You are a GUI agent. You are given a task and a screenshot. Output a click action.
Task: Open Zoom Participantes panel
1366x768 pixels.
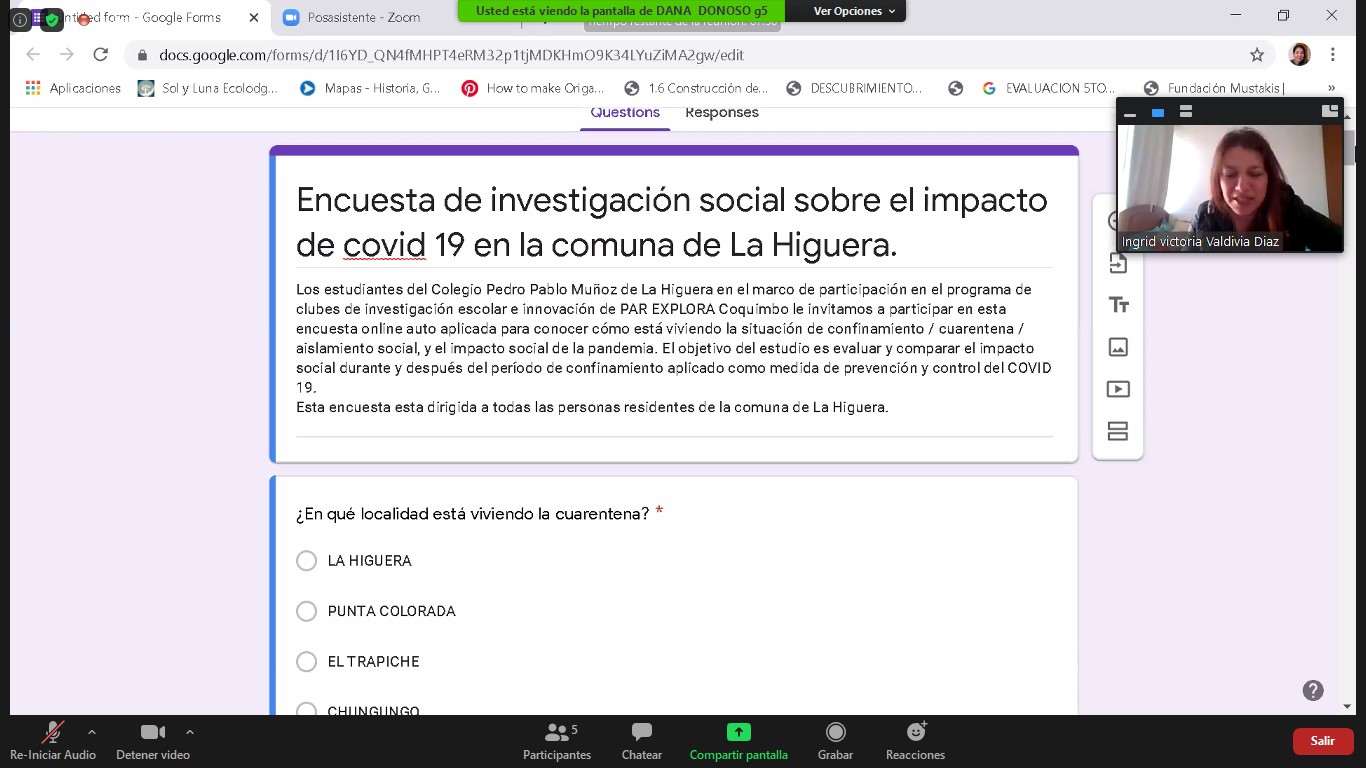click(556, 740)
